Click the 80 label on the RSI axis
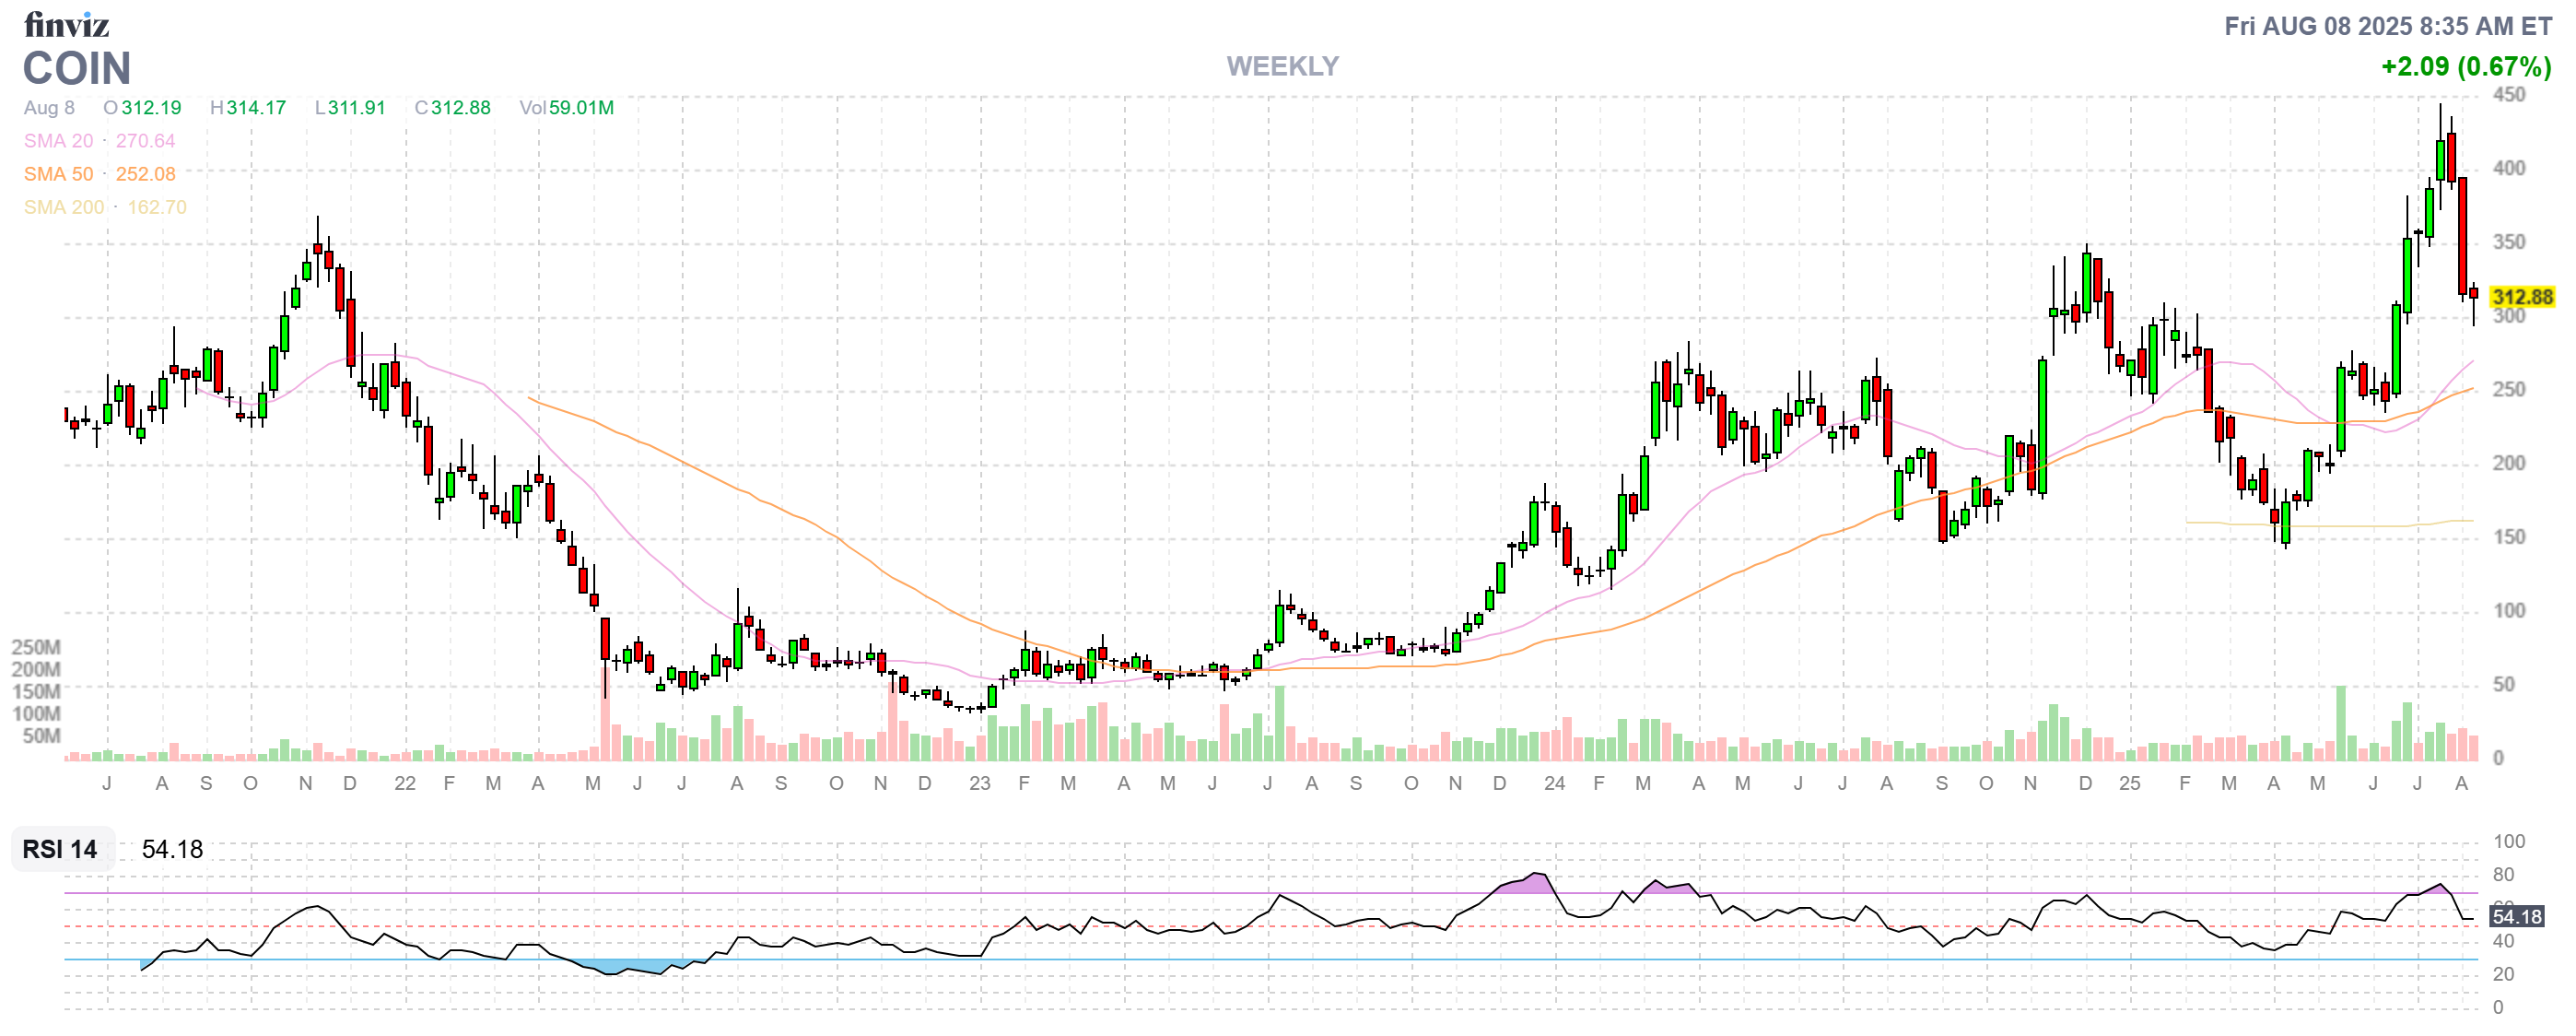The image size is (2576, 1036). (2503, 875)
